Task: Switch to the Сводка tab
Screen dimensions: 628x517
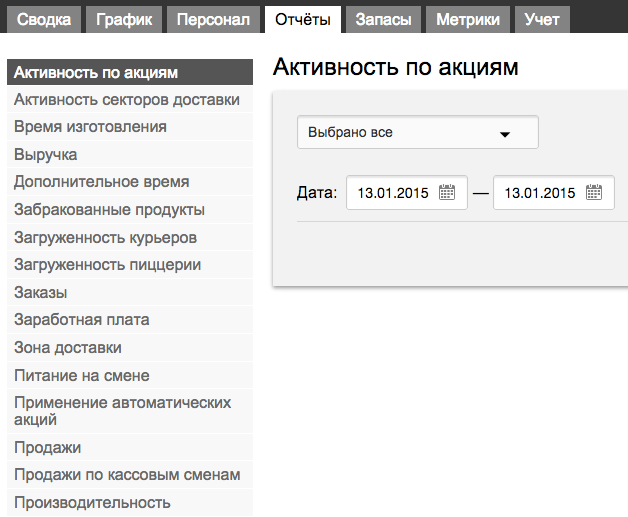Action: point(44,19)
